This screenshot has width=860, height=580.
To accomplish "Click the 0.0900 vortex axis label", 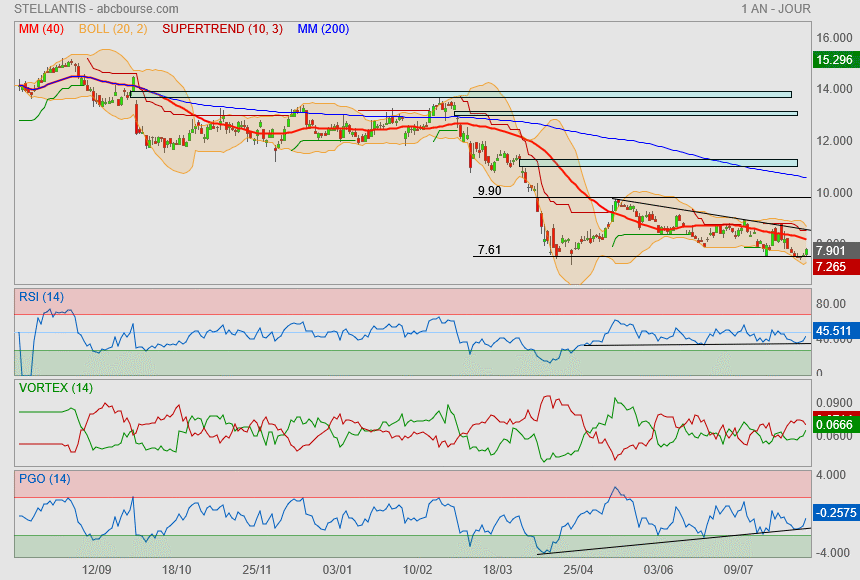I will tap(834, 403).
